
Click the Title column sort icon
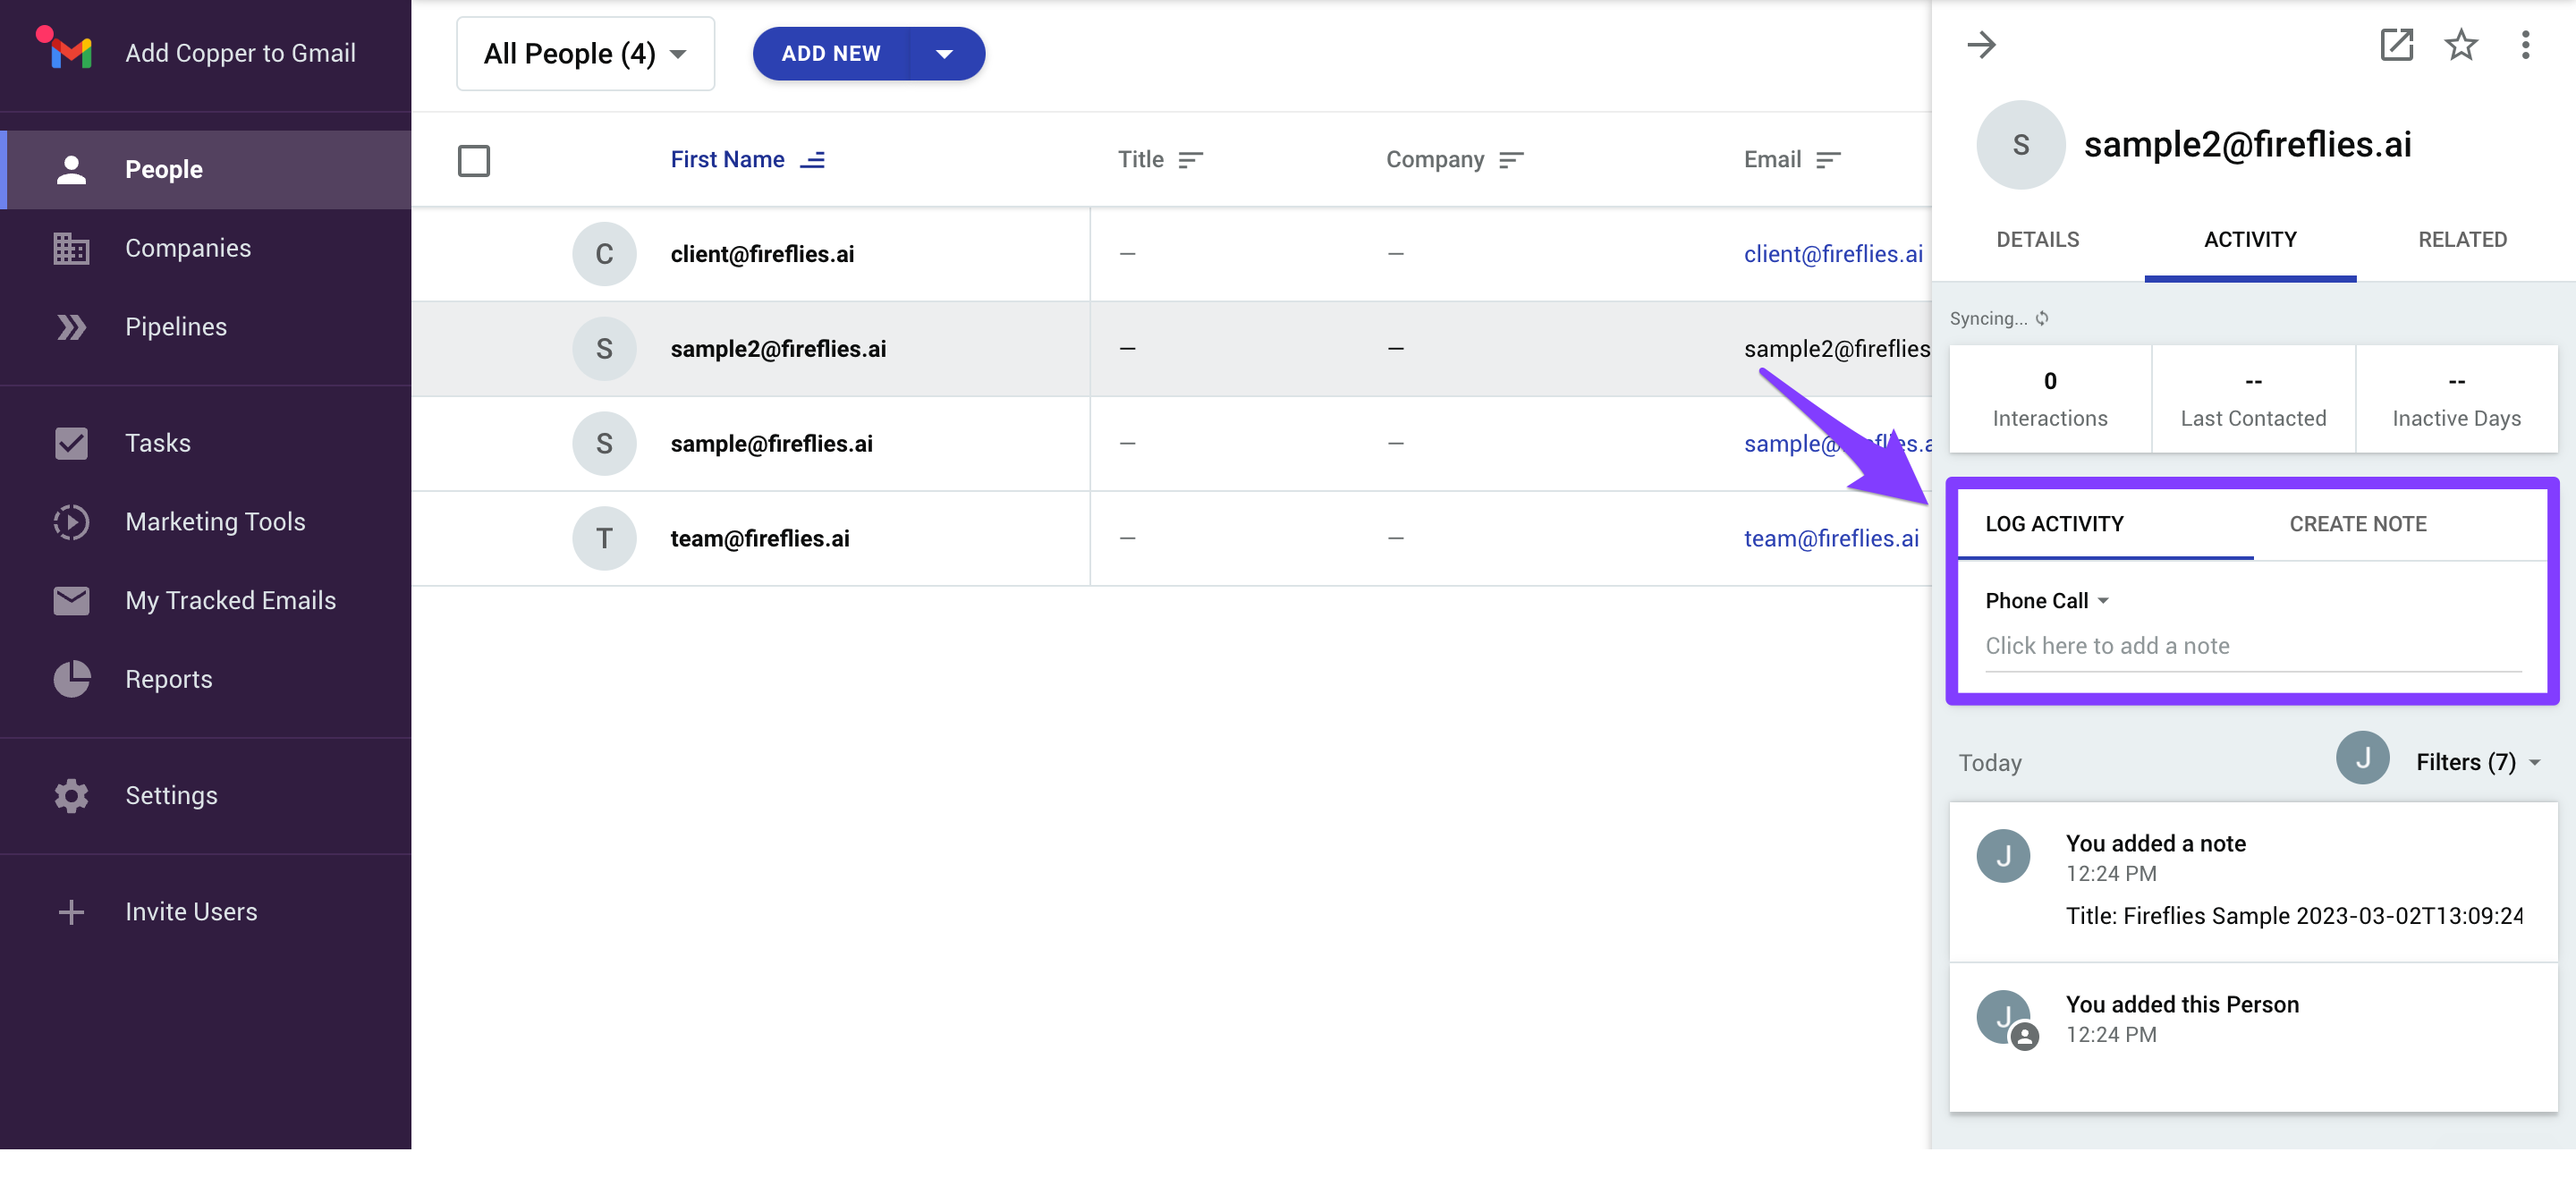tap(1190, 160)
